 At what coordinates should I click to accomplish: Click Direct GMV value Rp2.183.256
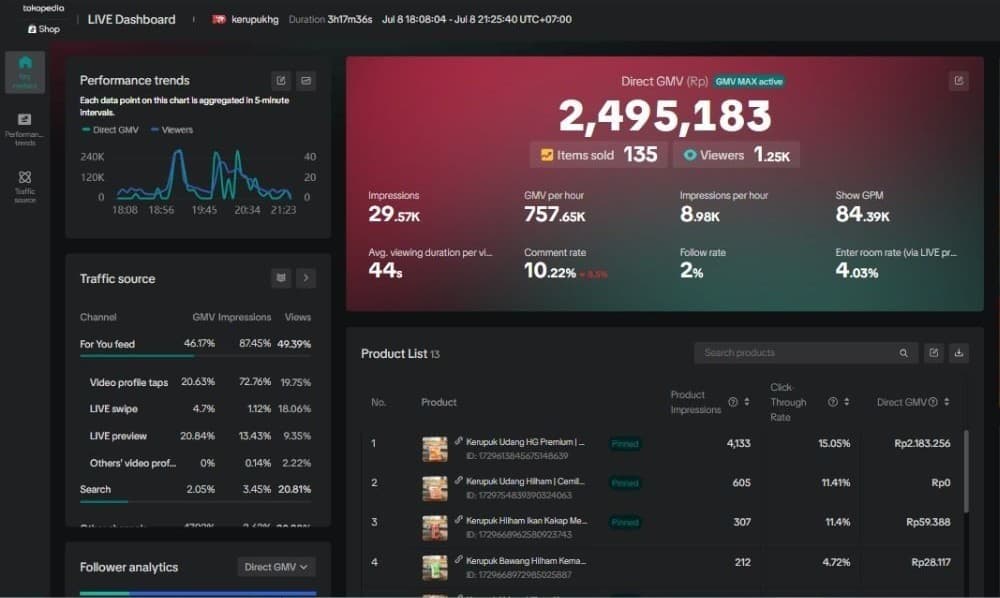point(922,444)
